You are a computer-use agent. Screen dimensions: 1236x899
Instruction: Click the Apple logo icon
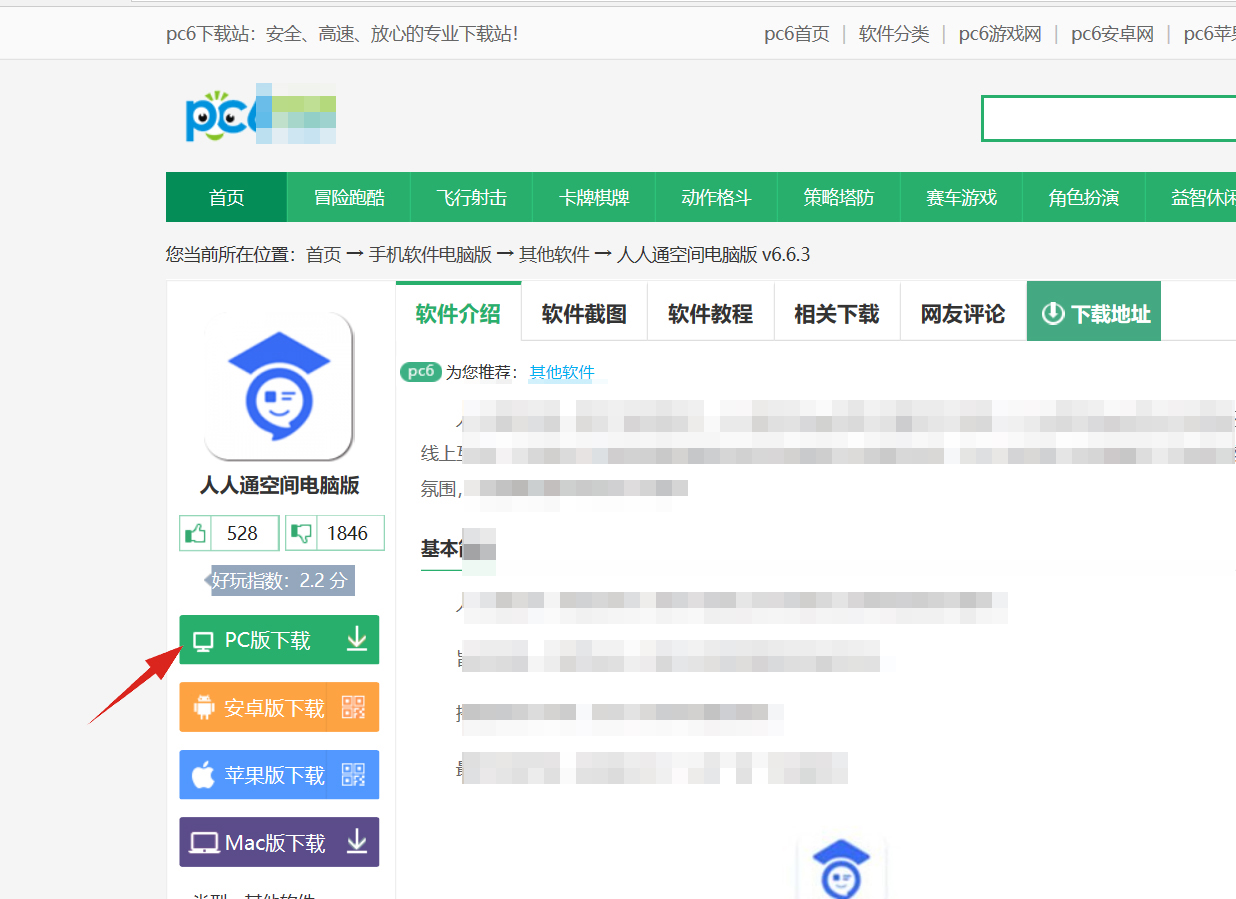point(203,774)
